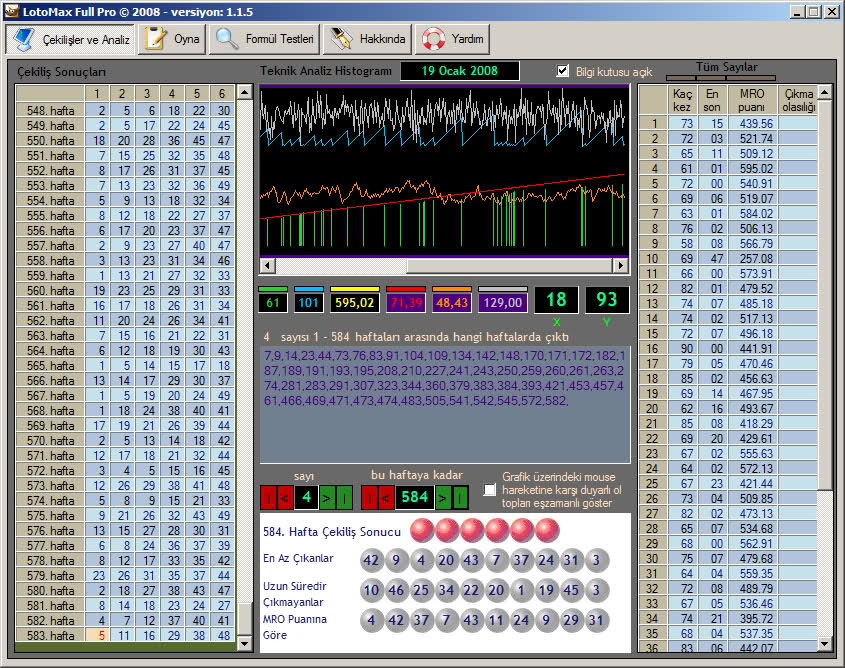Sort by En son column header
Screen dimensions: 845x668
(x=712, y=100)
